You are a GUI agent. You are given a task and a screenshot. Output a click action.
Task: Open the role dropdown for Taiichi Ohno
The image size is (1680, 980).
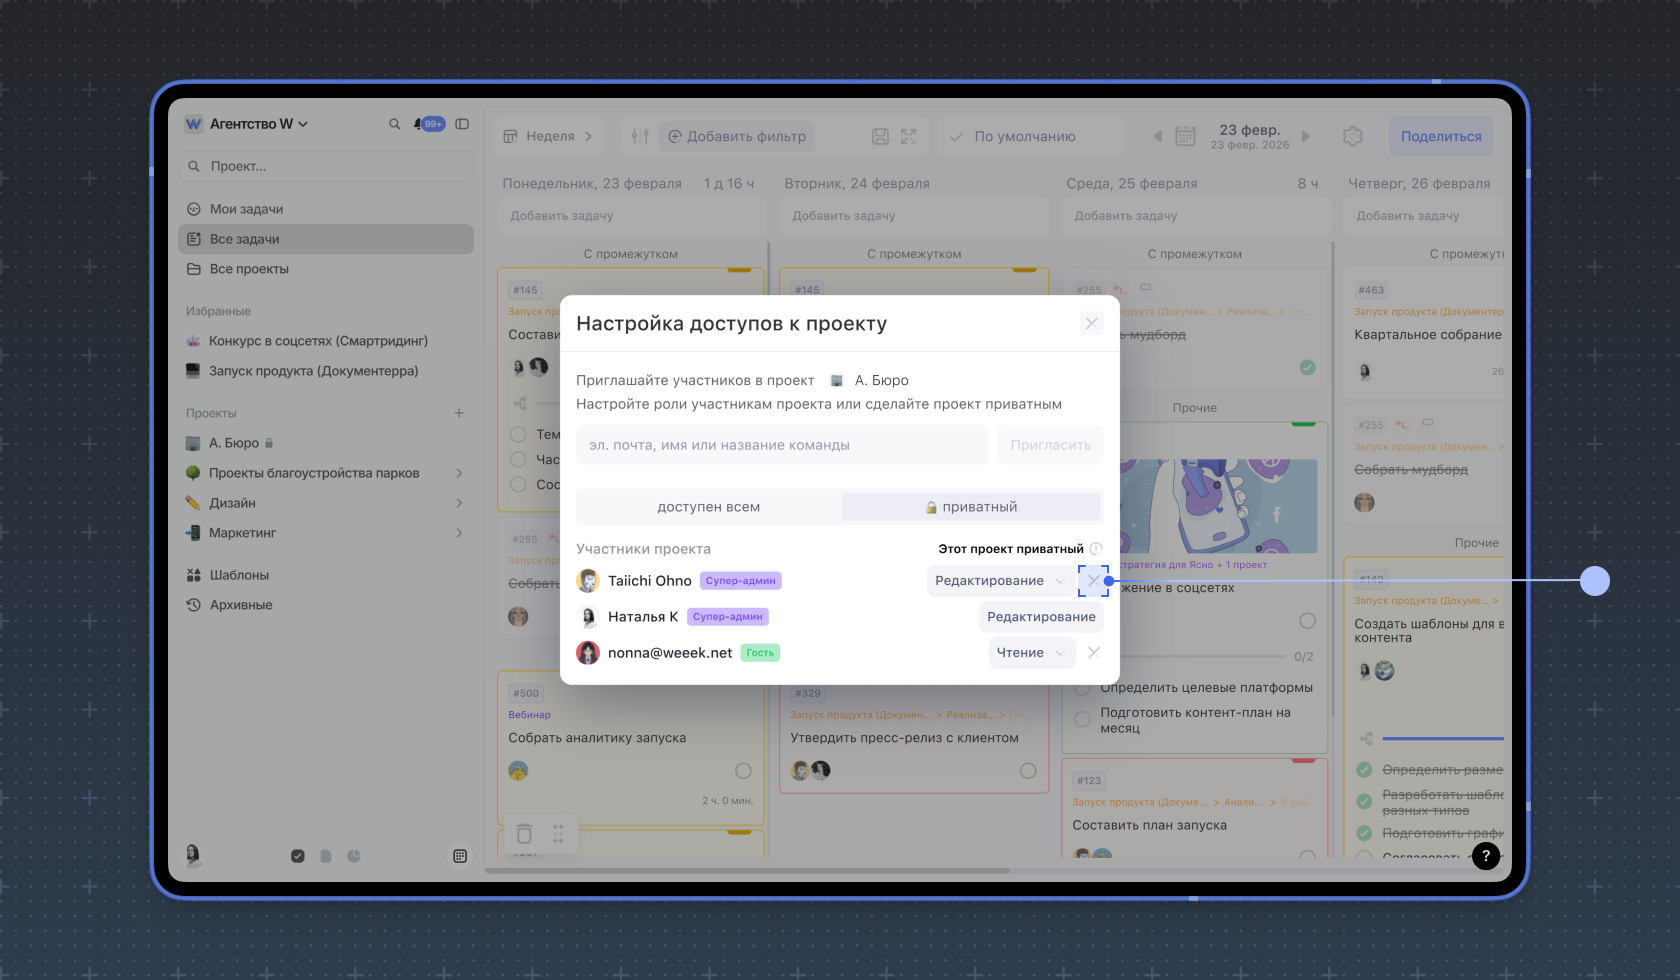point(998,581)
